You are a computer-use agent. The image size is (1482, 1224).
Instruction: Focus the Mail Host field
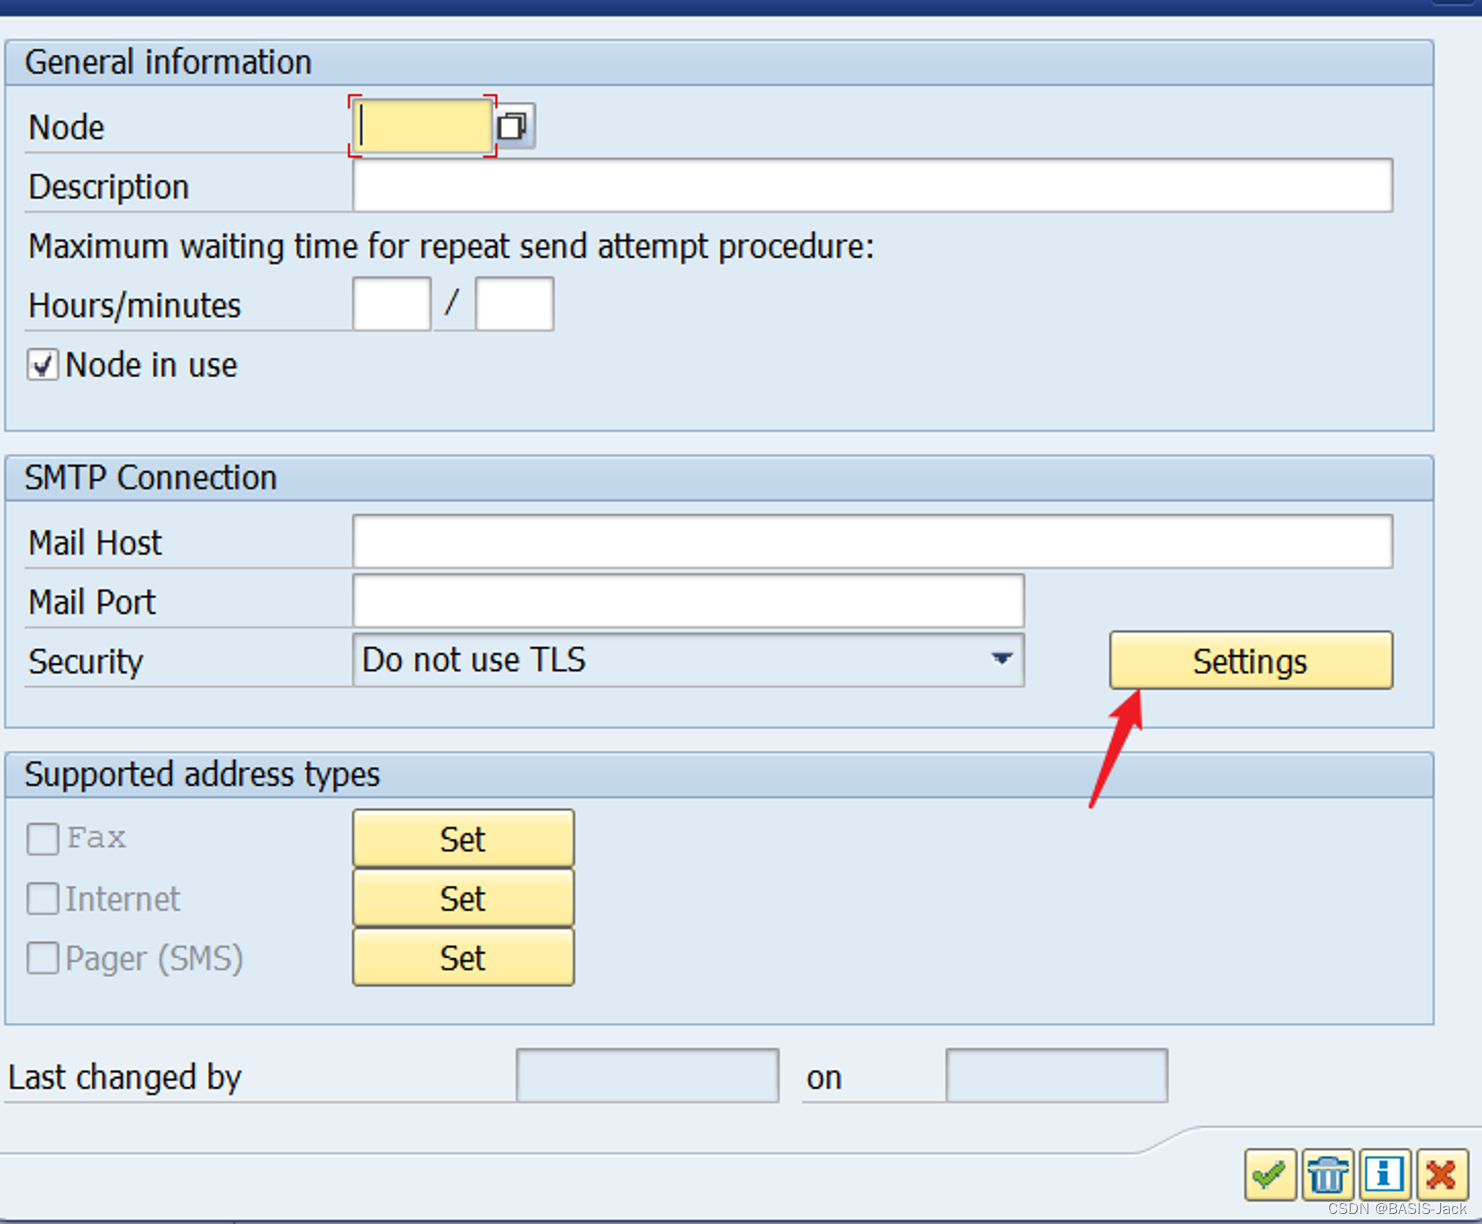[x=872, y=541]
